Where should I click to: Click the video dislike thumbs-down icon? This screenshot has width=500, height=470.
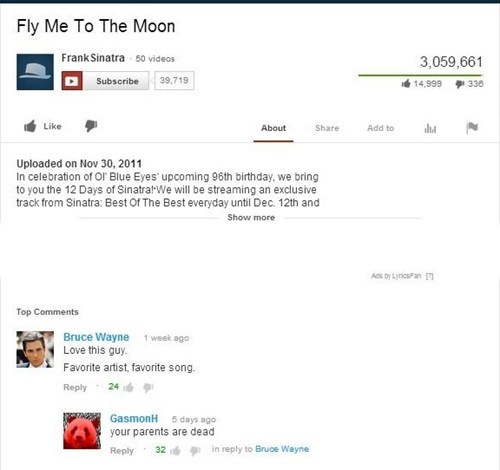[91, 126]
